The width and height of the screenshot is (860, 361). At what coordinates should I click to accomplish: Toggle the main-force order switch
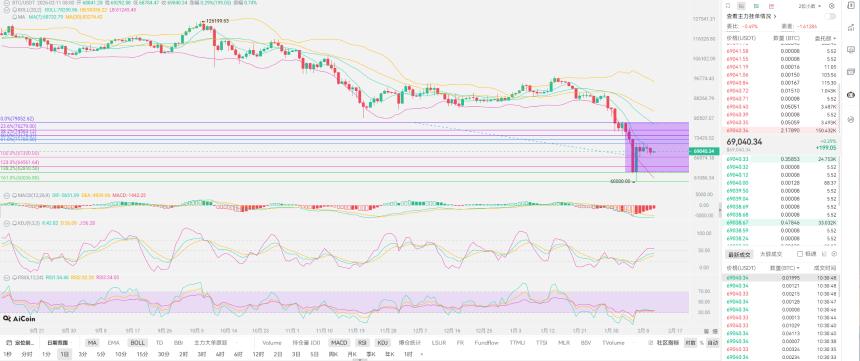(830, 16)
